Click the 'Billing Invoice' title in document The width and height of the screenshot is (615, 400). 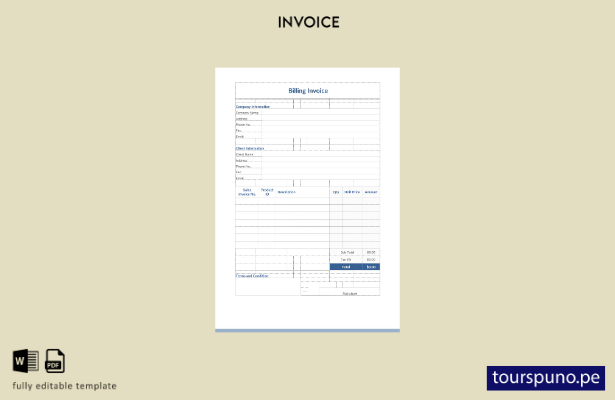pyautogui.click(x=308, y=91)
